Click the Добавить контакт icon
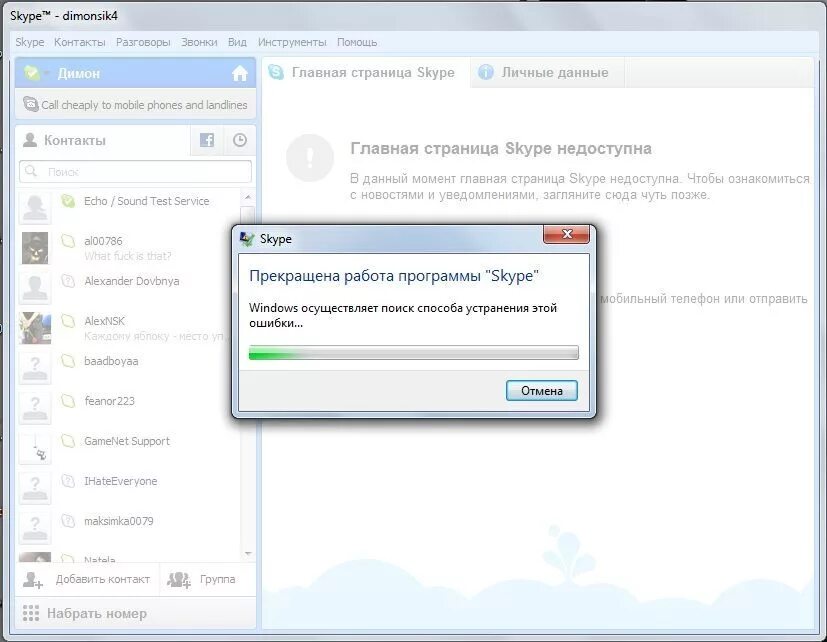The height and width of the screenshot is (642, 827). 33,580
